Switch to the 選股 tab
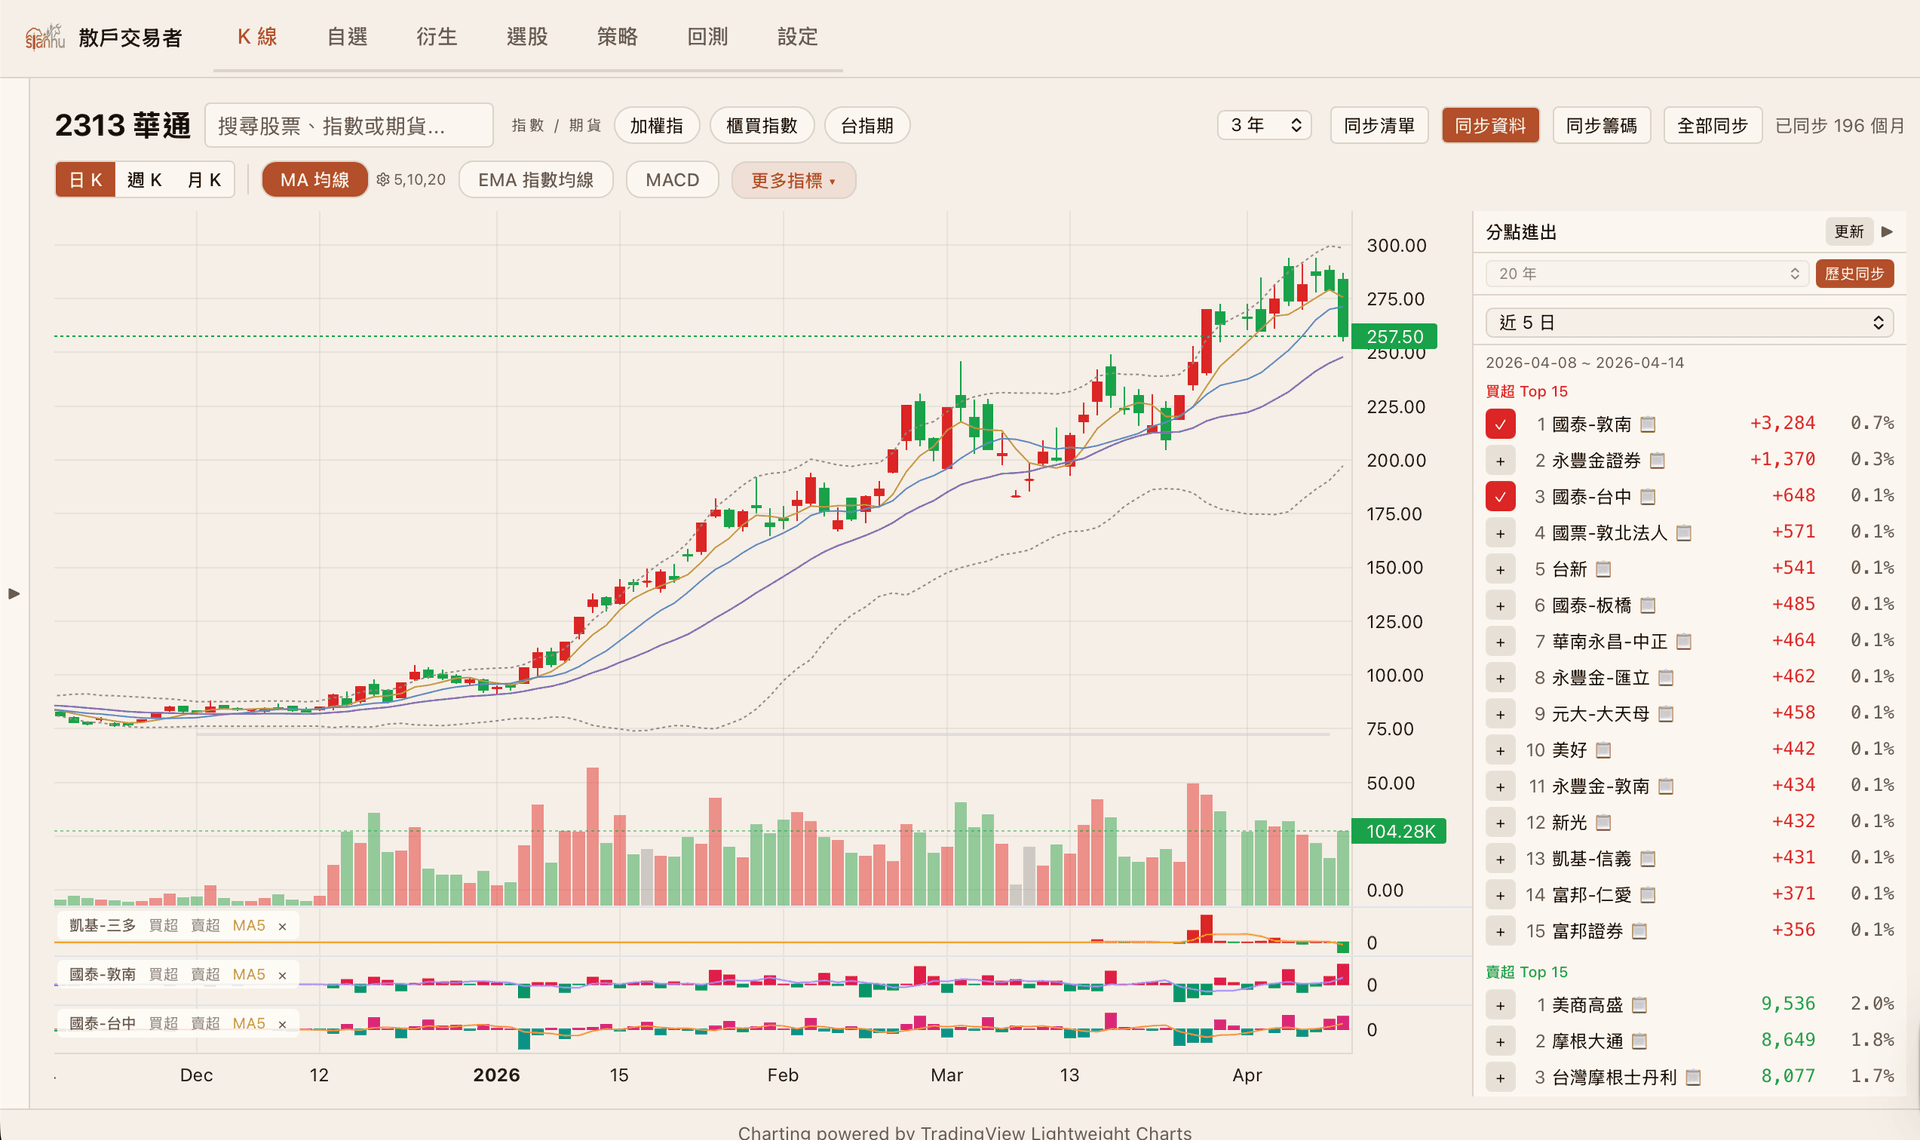Screen dimensions: 1920x1140 point(527,37)
